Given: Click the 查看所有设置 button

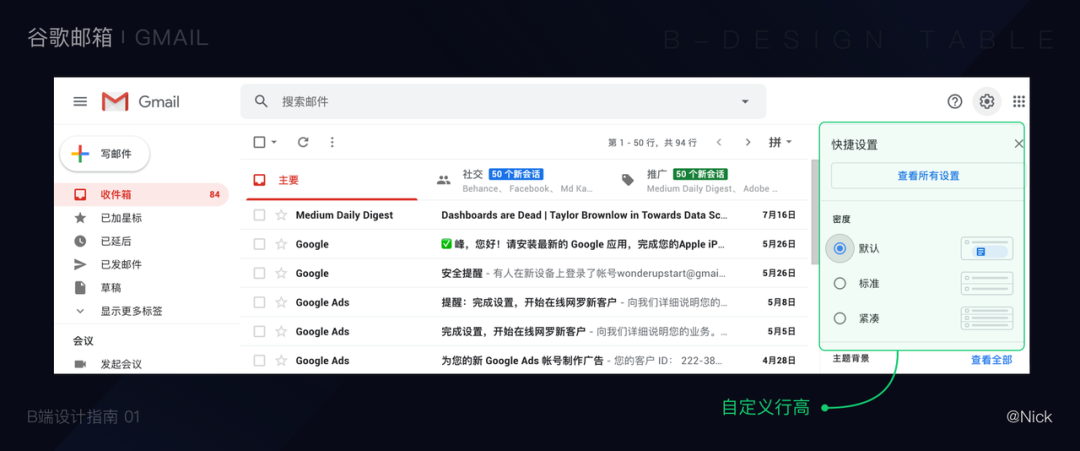Looking at the screenshot, I should [x=928, y=176].
